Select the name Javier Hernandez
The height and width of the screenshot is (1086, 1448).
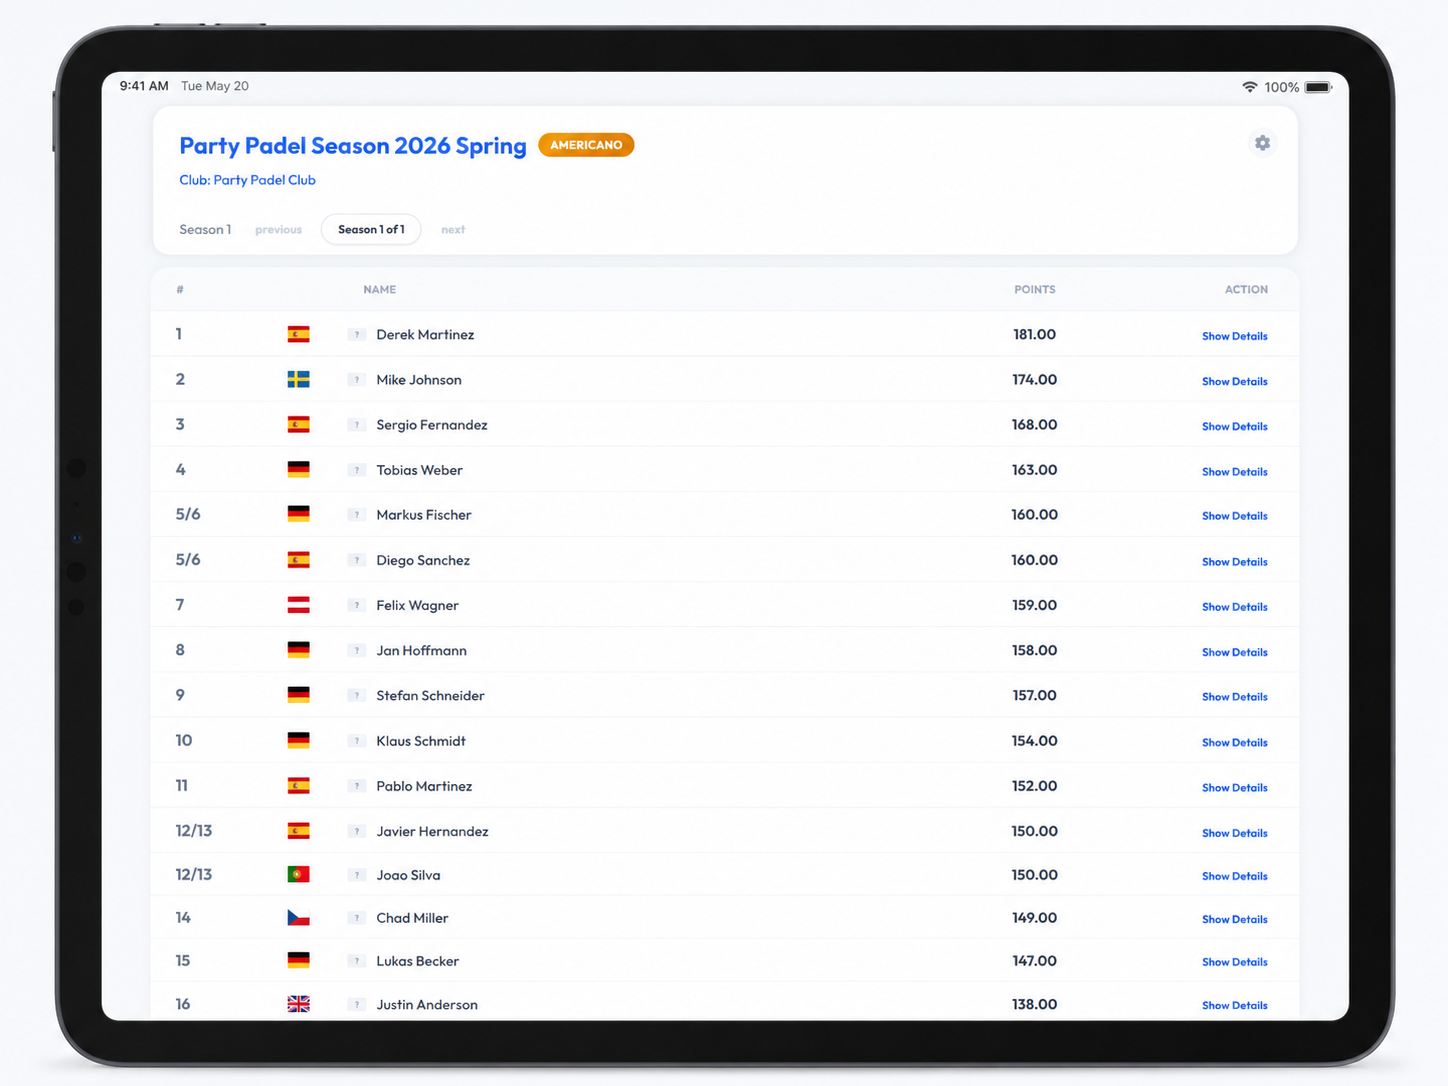click(x=432, y=832)
